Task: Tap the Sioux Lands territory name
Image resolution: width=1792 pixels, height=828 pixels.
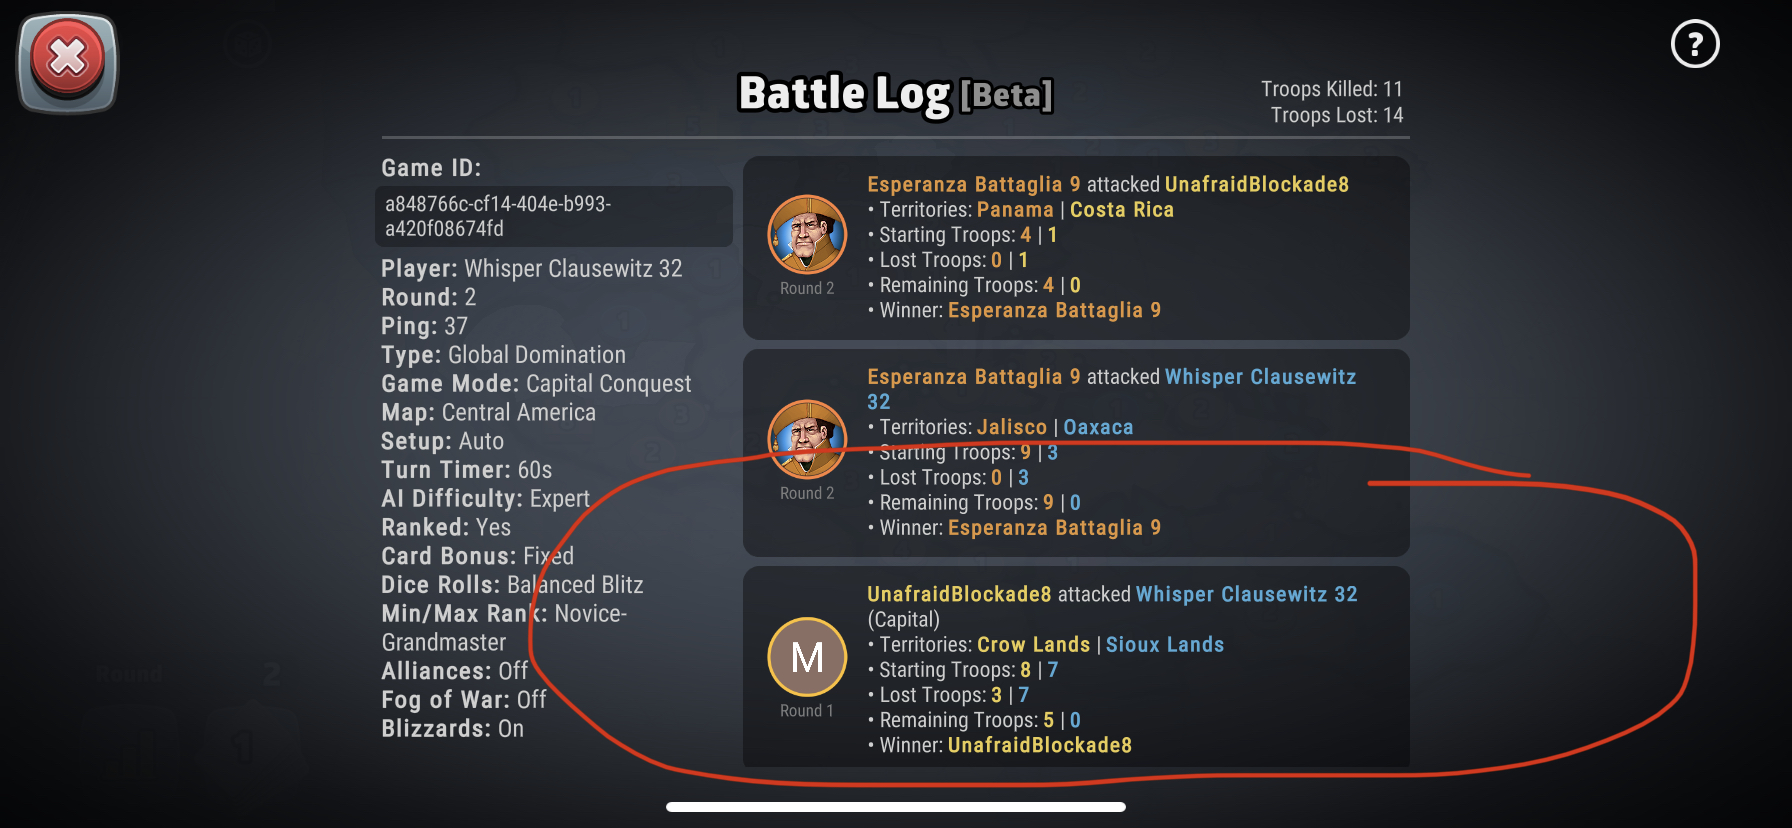Action: tap(1165, 645)
